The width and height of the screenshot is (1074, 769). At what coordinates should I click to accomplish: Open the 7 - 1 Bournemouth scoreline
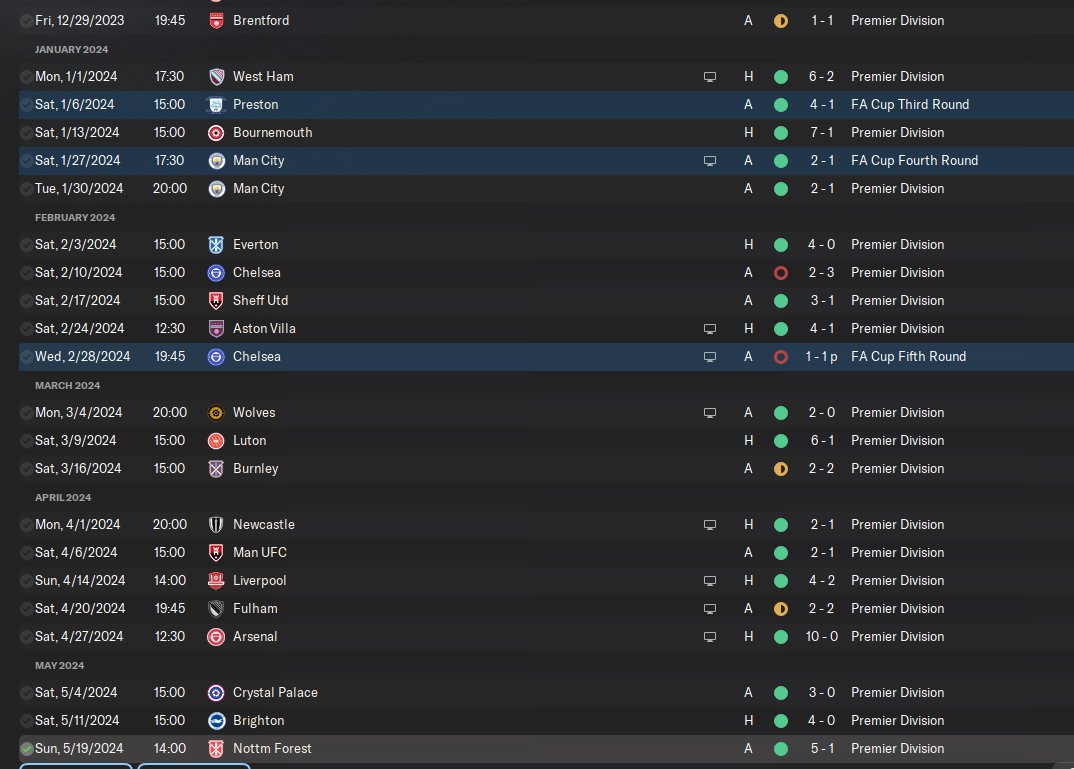coord(822,132)
